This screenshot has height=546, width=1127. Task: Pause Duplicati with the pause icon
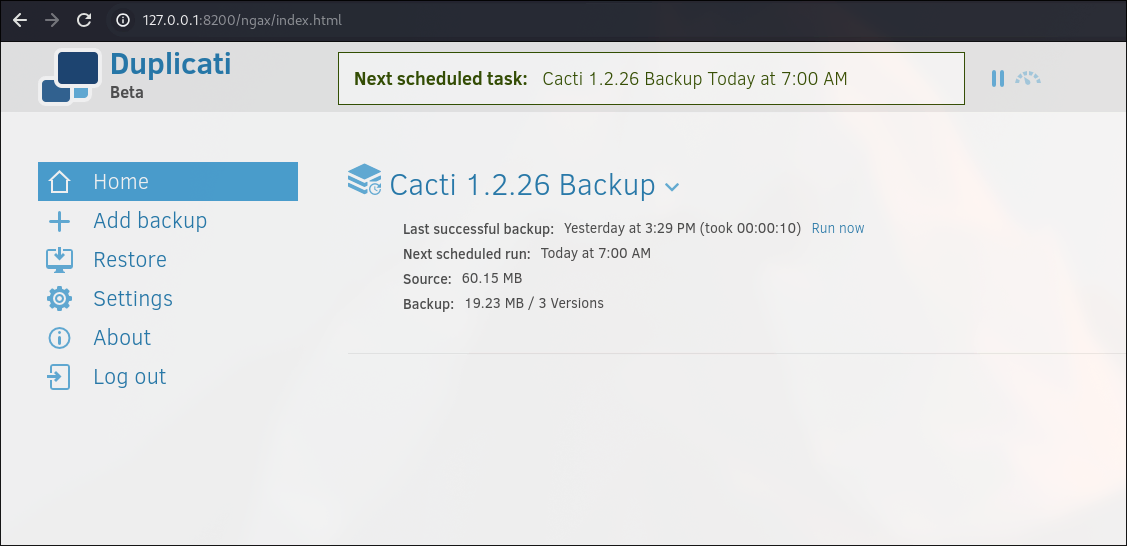click(997, 78)
